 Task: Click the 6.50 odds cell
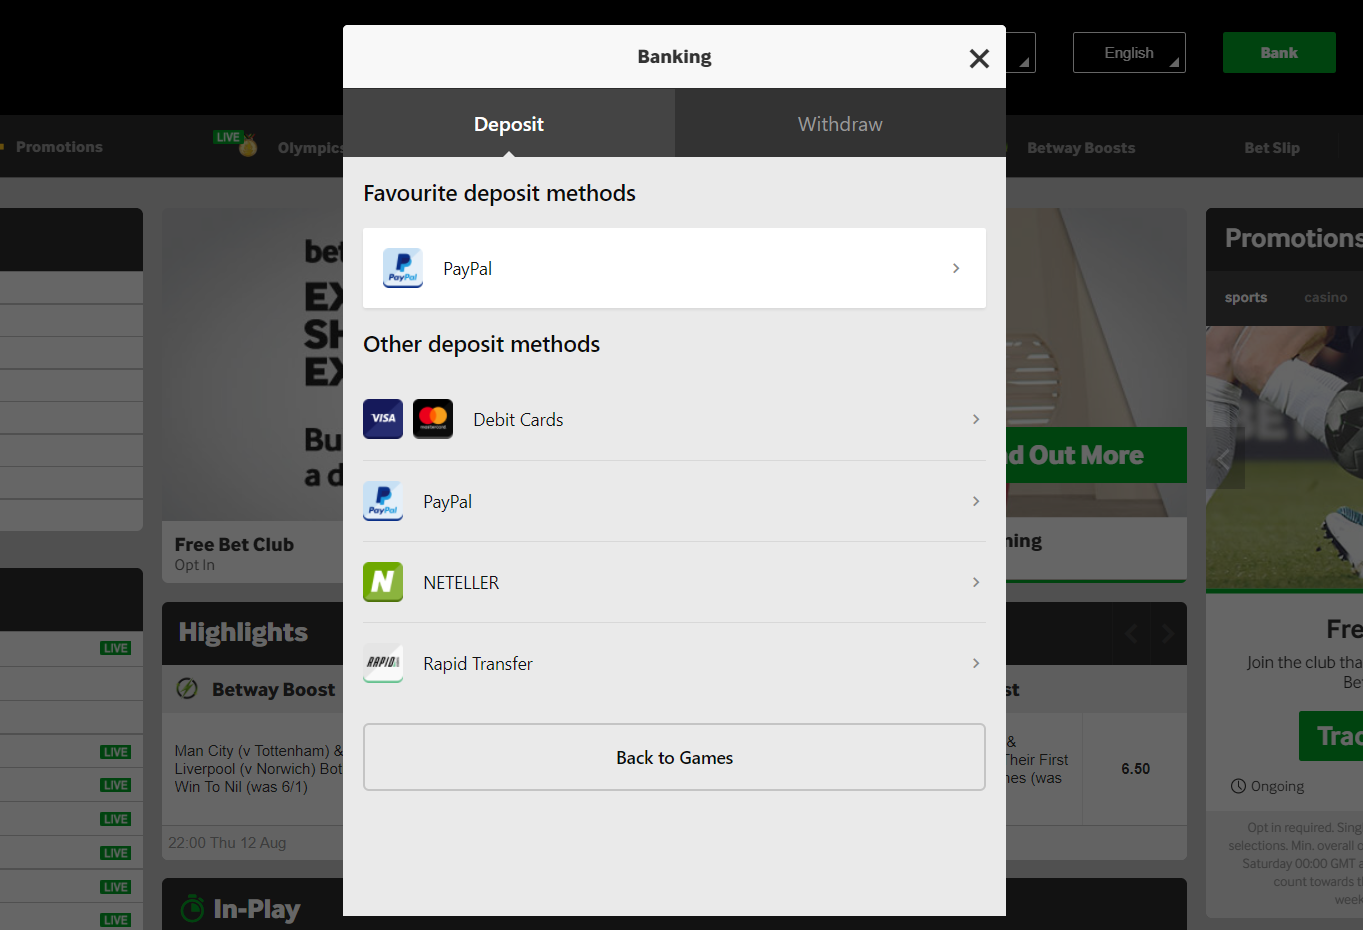click(x=1135, y=769)
